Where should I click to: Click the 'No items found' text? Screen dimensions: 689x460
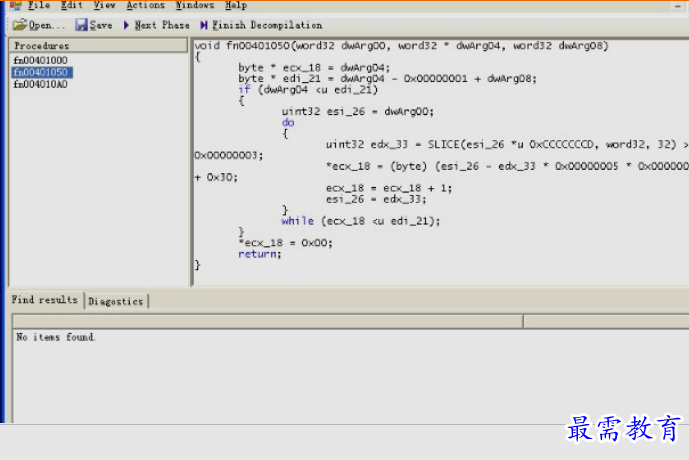pyautogui.click(x=56, y=337)
